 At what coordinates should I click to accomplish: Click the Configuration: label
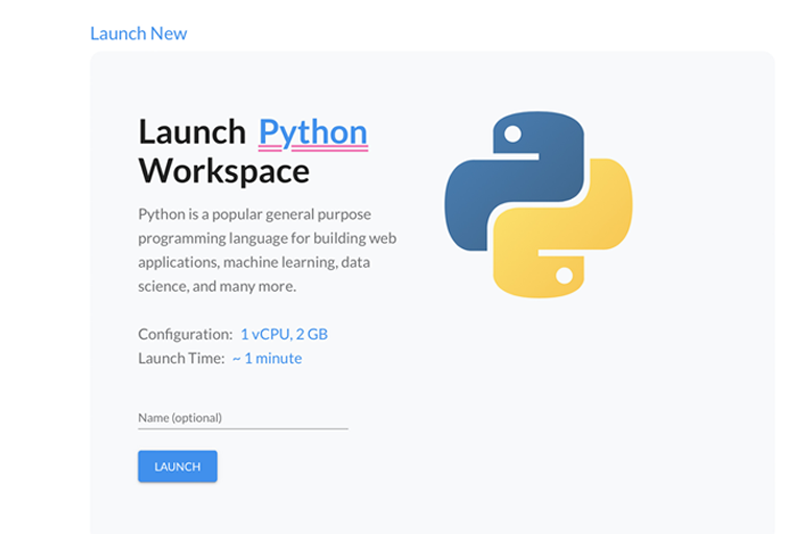pos(185,334)
